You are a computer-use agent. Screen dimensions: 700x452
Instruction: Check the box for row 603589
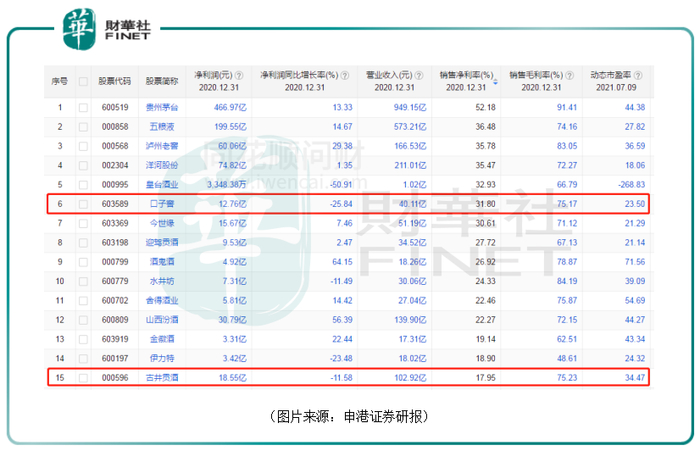83,204
